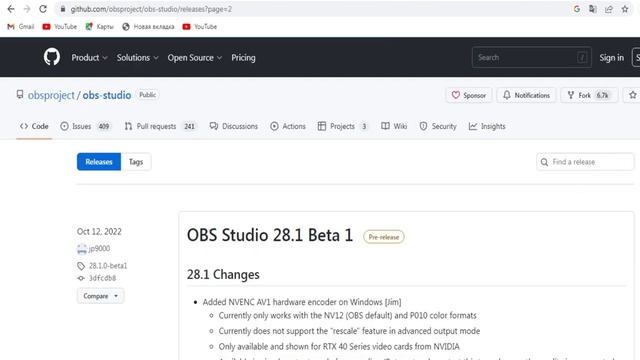Open the Discussions tab
Screen dimensions: 640x360
pyautogui.click(x=233, y=126)
